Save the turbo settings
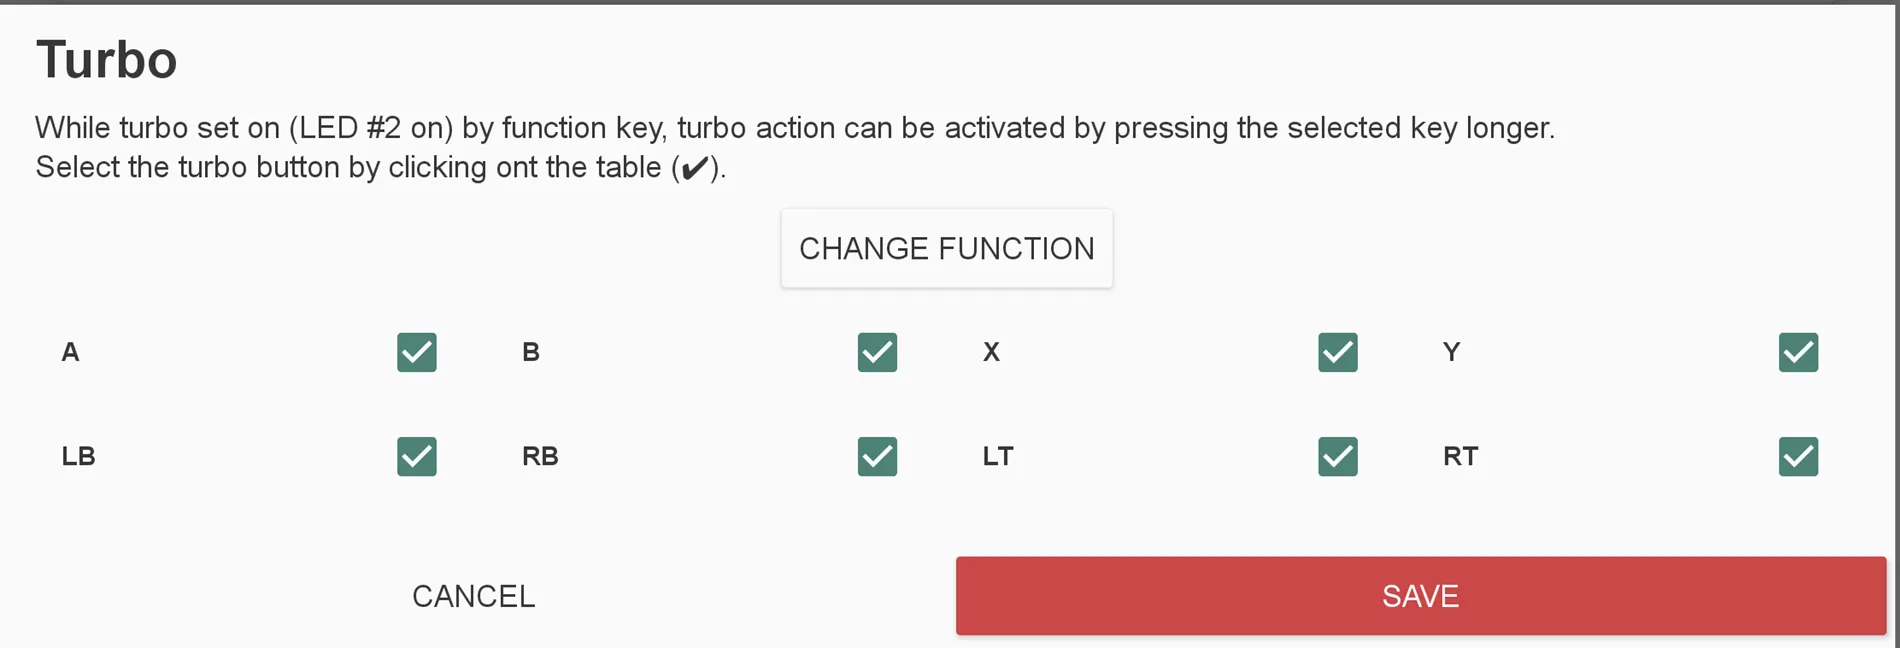Image resolution: width=1900 pixels, height=648 pixels. pos(1420,596)
